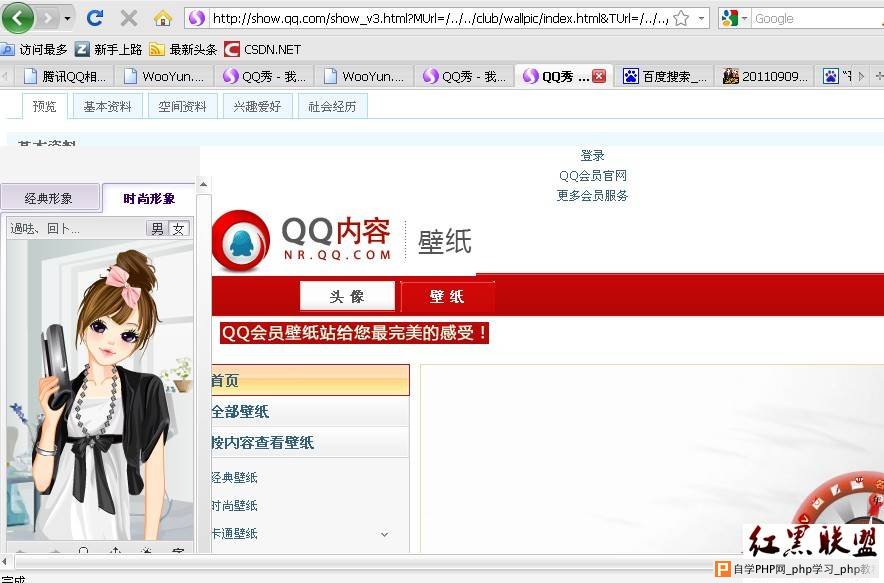Select the 空间资料 profile tab
884x583 pixels.
point(182,106)
